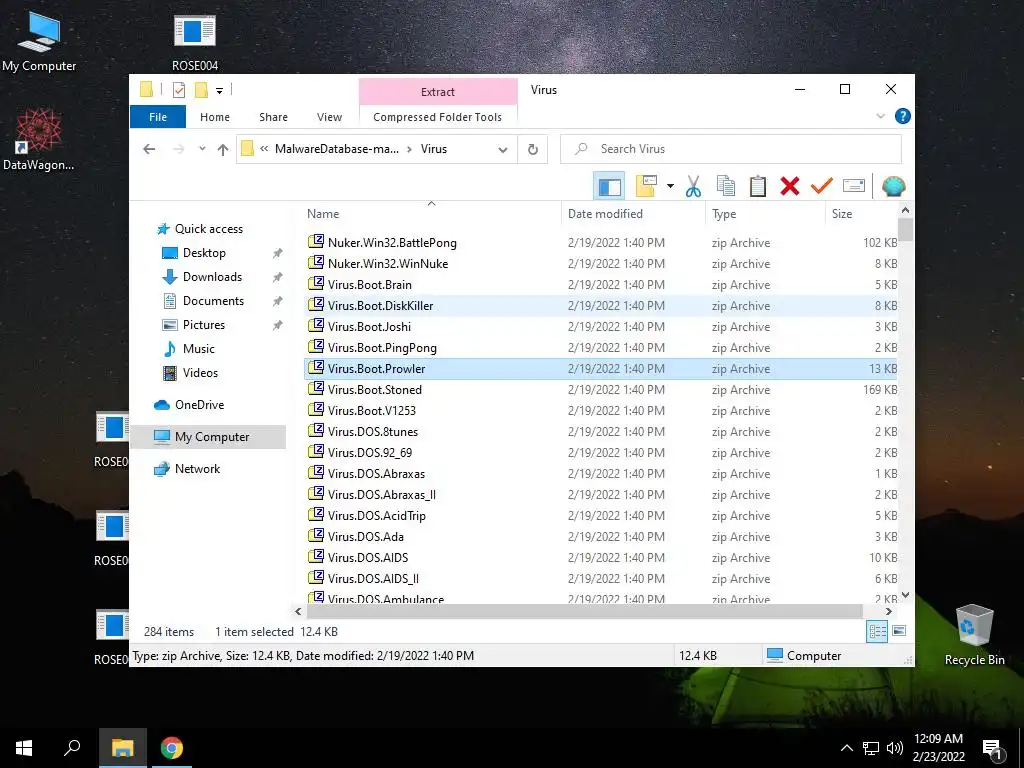
Task: Click MalwareDatabase-ma... breadcrumb in address bar
Action: click(x=336, y=149)
